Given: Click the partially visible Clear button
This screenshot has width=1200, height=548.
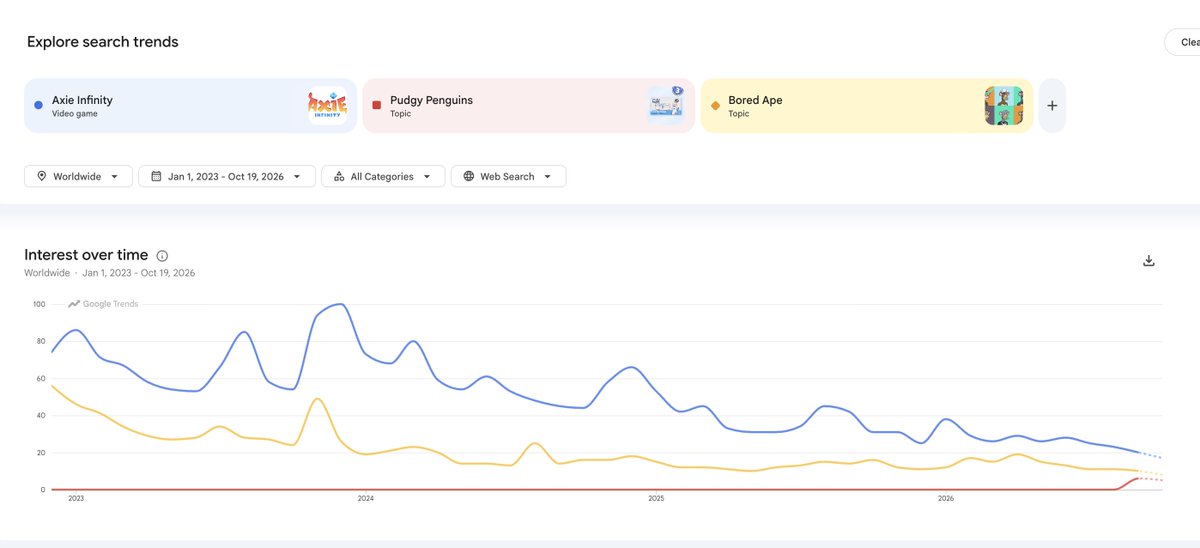Looking at the screenshot, I should click(x=1182, y=42).
